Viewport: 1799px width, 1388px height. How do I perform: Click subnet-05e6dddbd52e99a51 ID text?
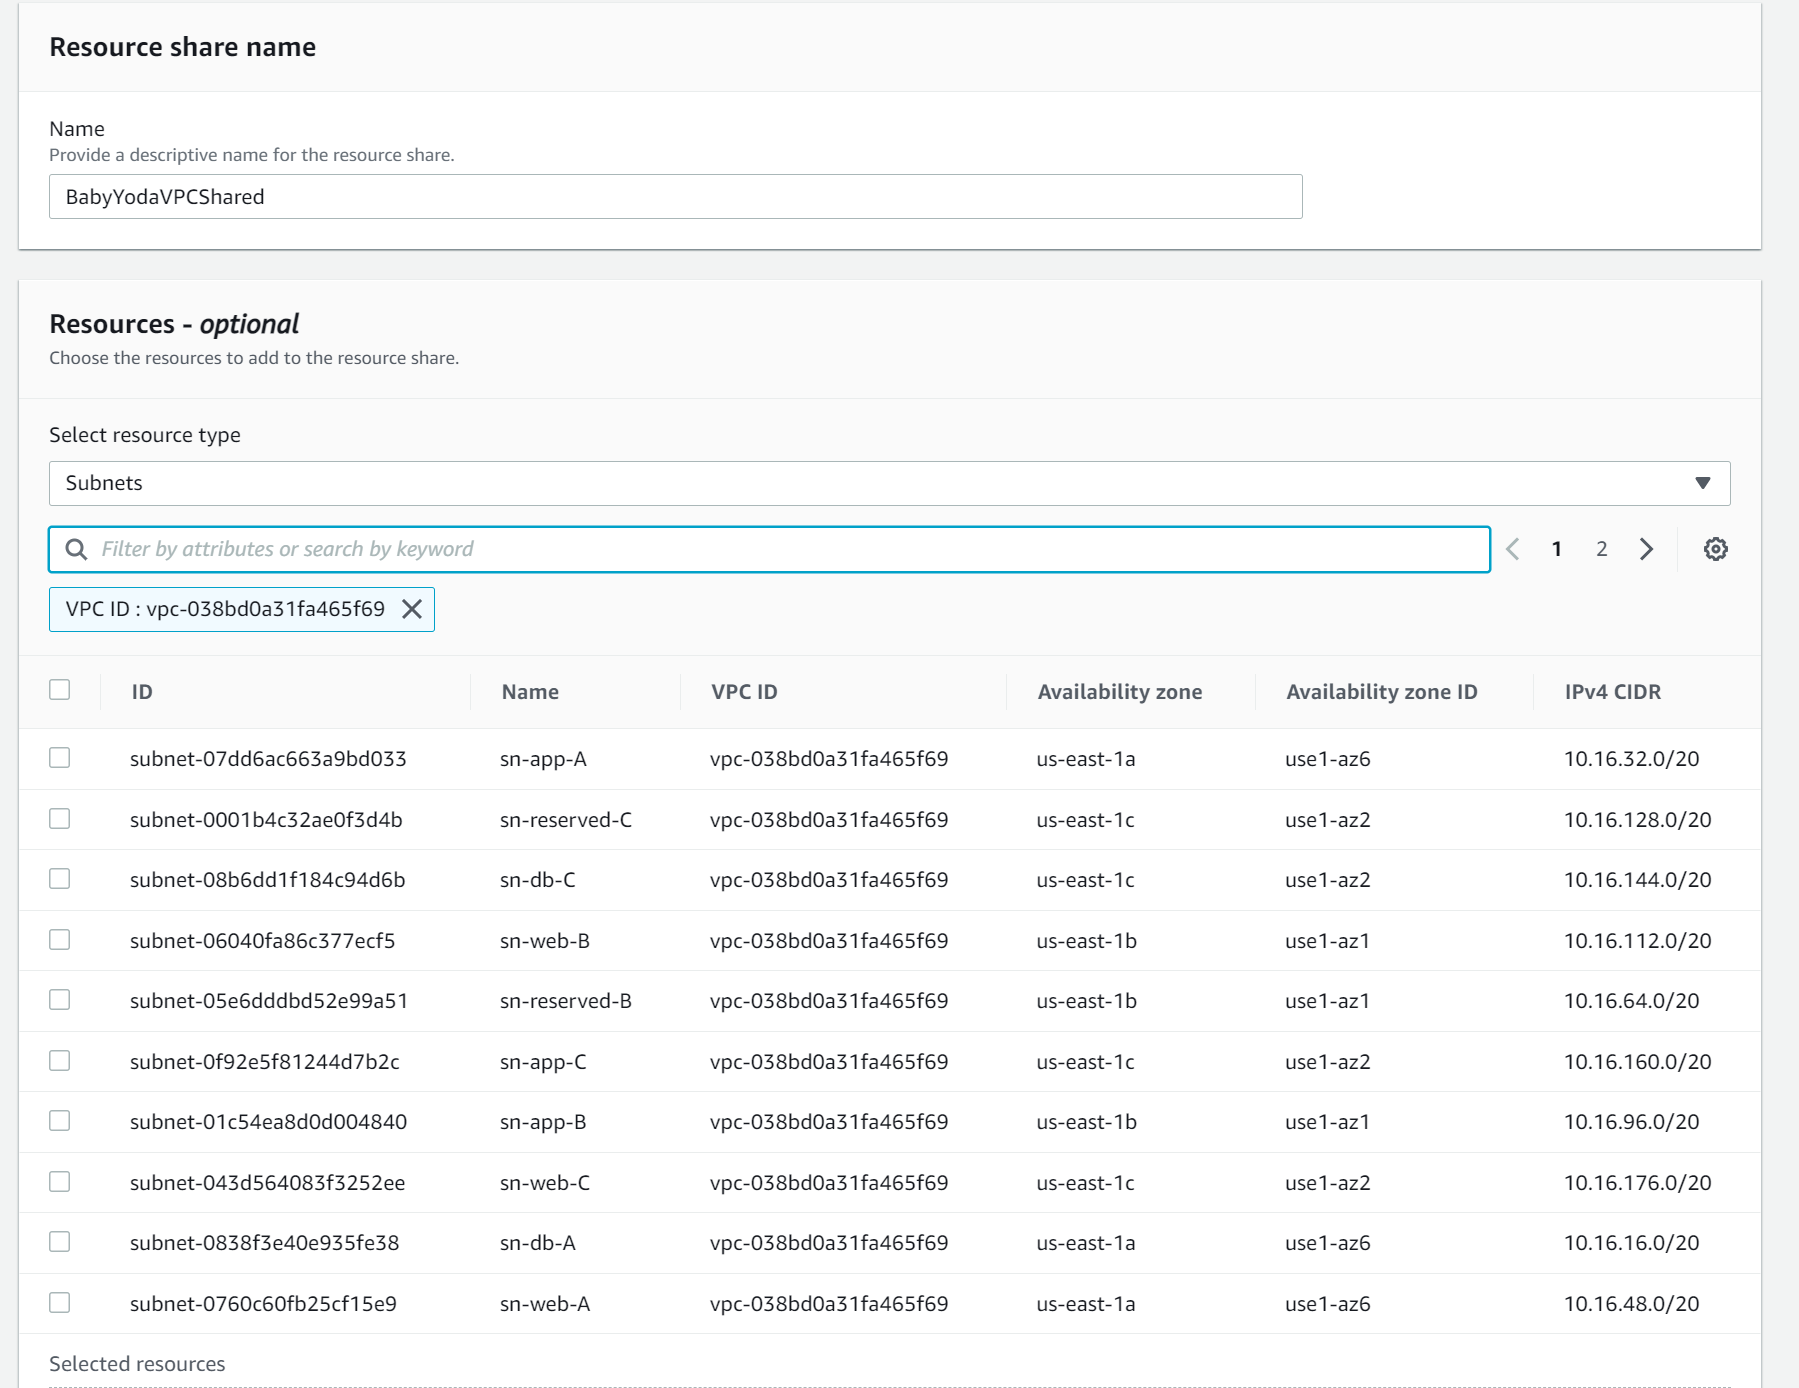tap(269, 1001)
